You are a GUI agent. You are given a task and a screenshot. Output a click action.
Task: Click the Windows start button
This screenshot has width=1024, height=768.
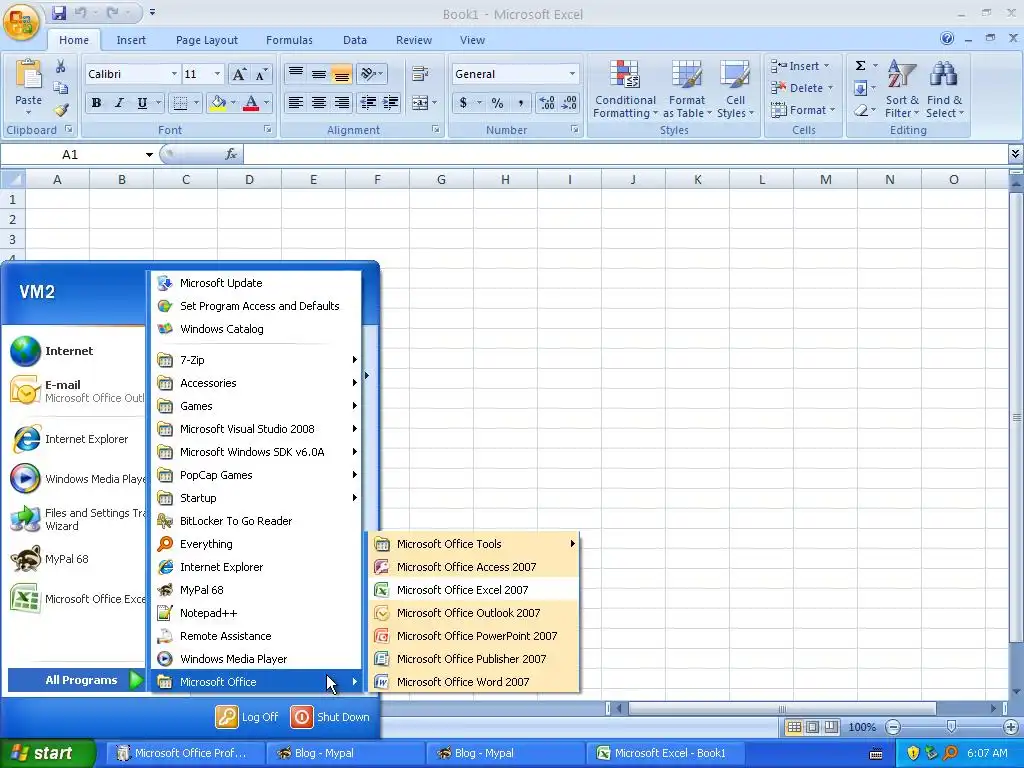click(47, 753)
